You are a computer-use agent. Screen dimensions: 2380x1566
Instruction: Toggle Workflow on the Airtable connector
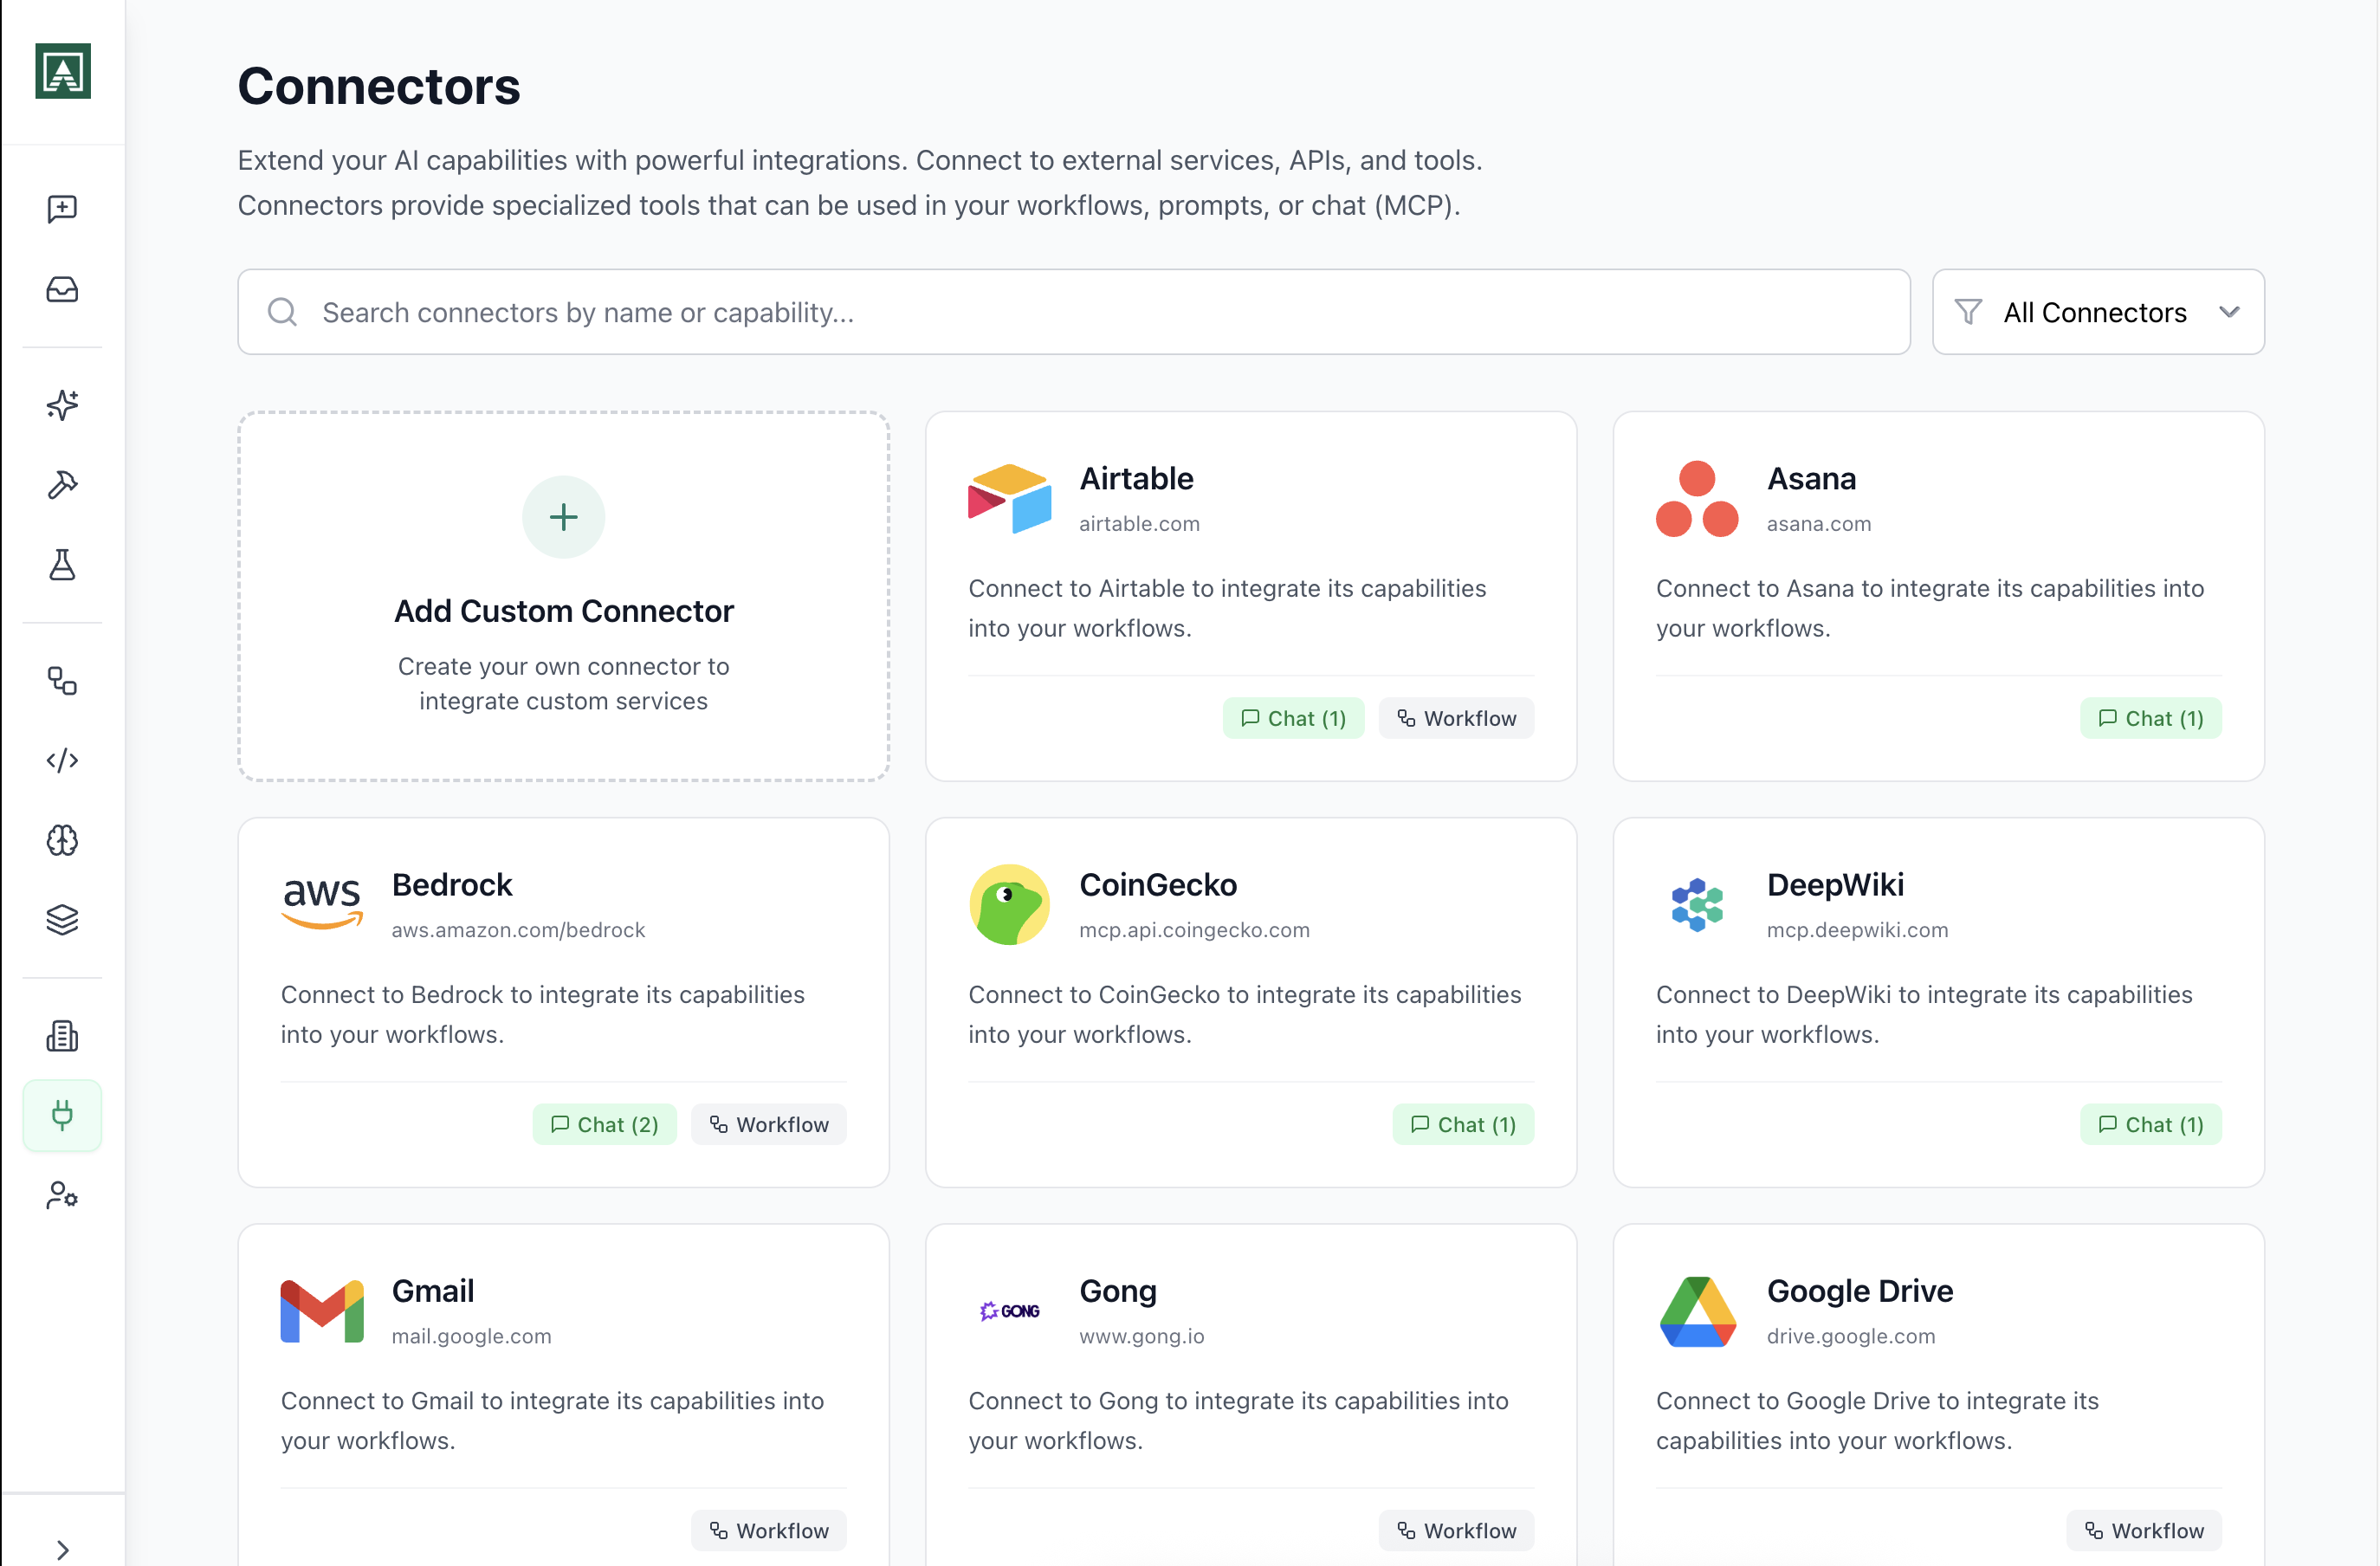coord(1456,717)
